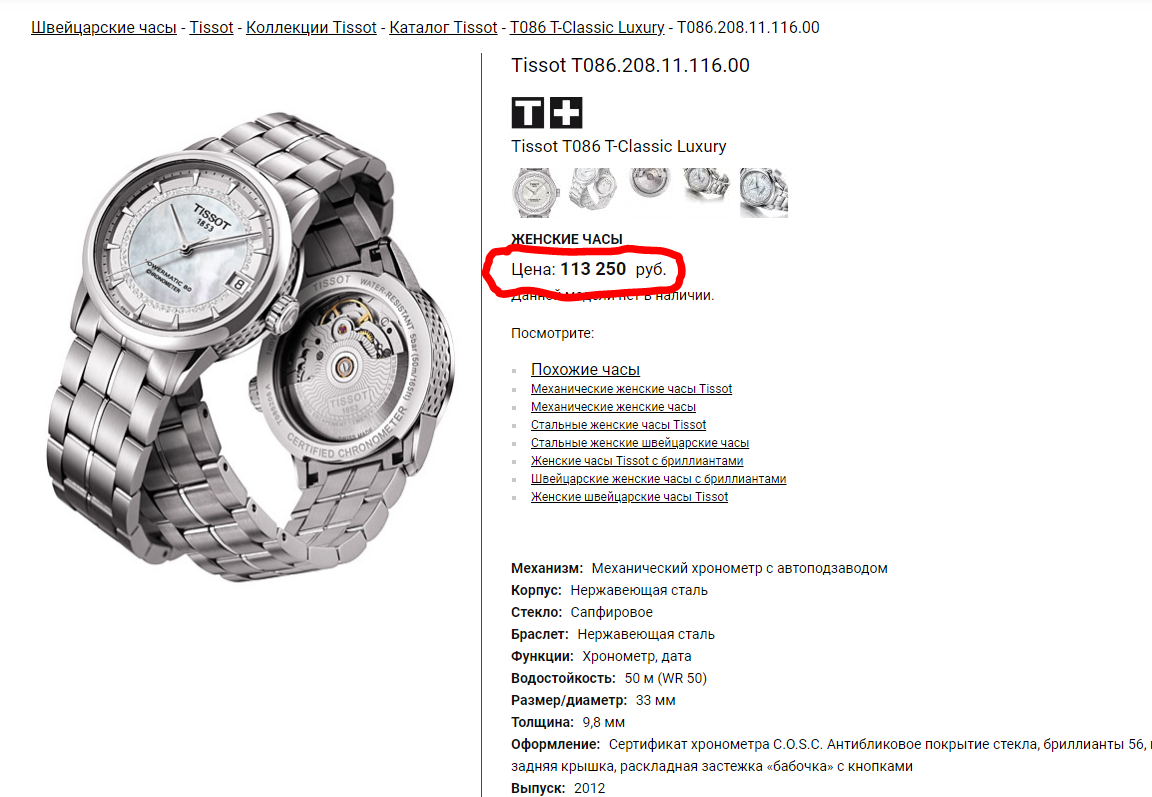Click the Tissot T logo icon
Viewport: 1152px width, 797px height.
point(528,113)
